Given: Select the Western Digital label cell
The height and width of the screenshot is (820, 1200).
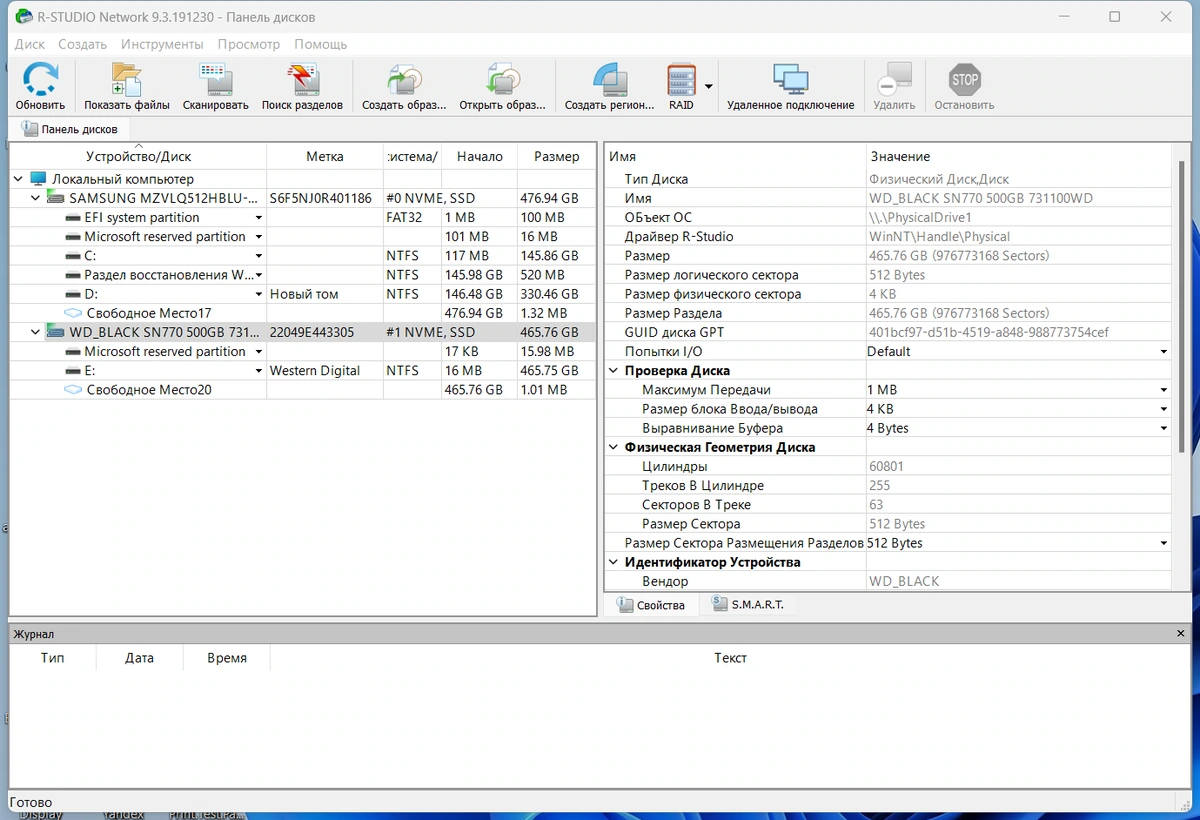Looking at the screenshot, I should tap(325, 371).
